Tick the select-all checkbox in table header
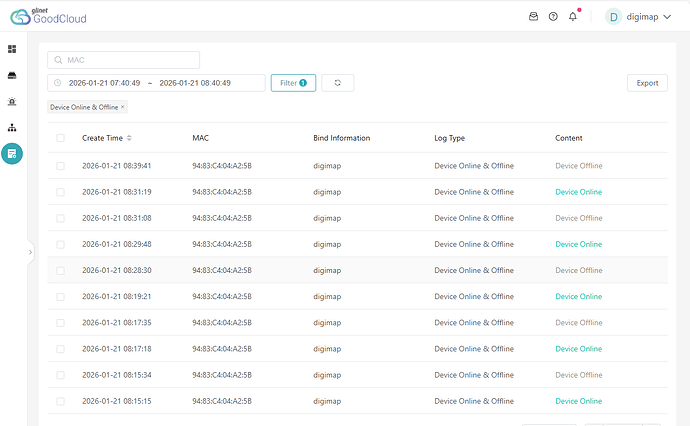The height and width of the screenshot is (426, 690). tap(61, 138)
